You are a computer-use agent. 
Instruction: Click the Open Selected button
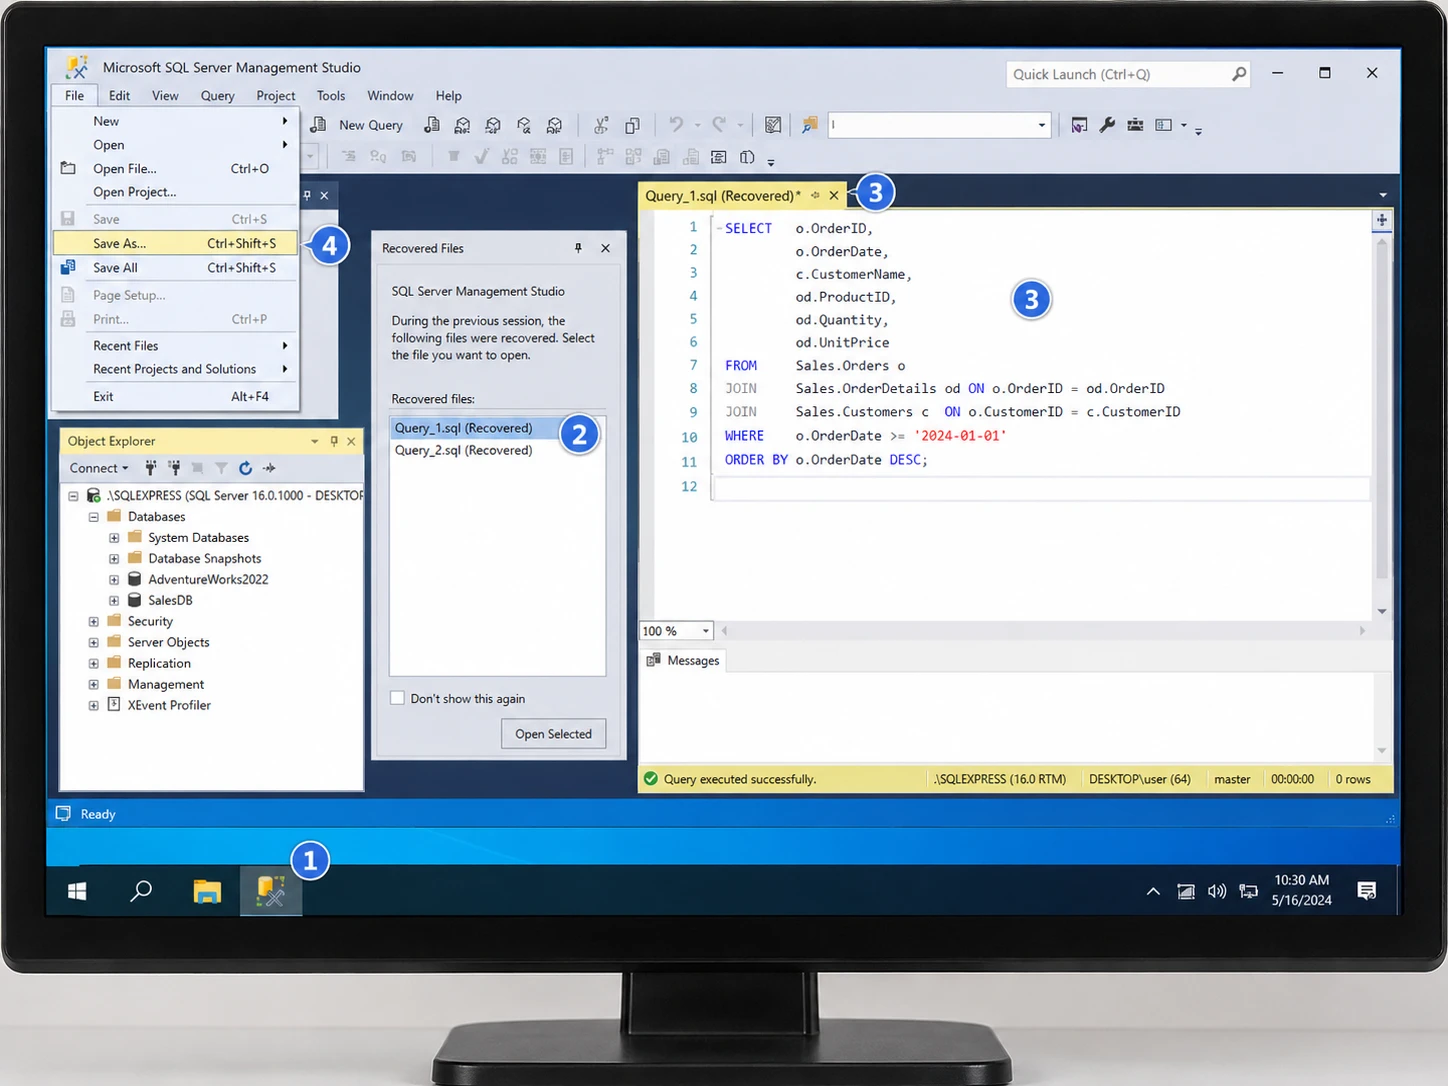point(554,734)
